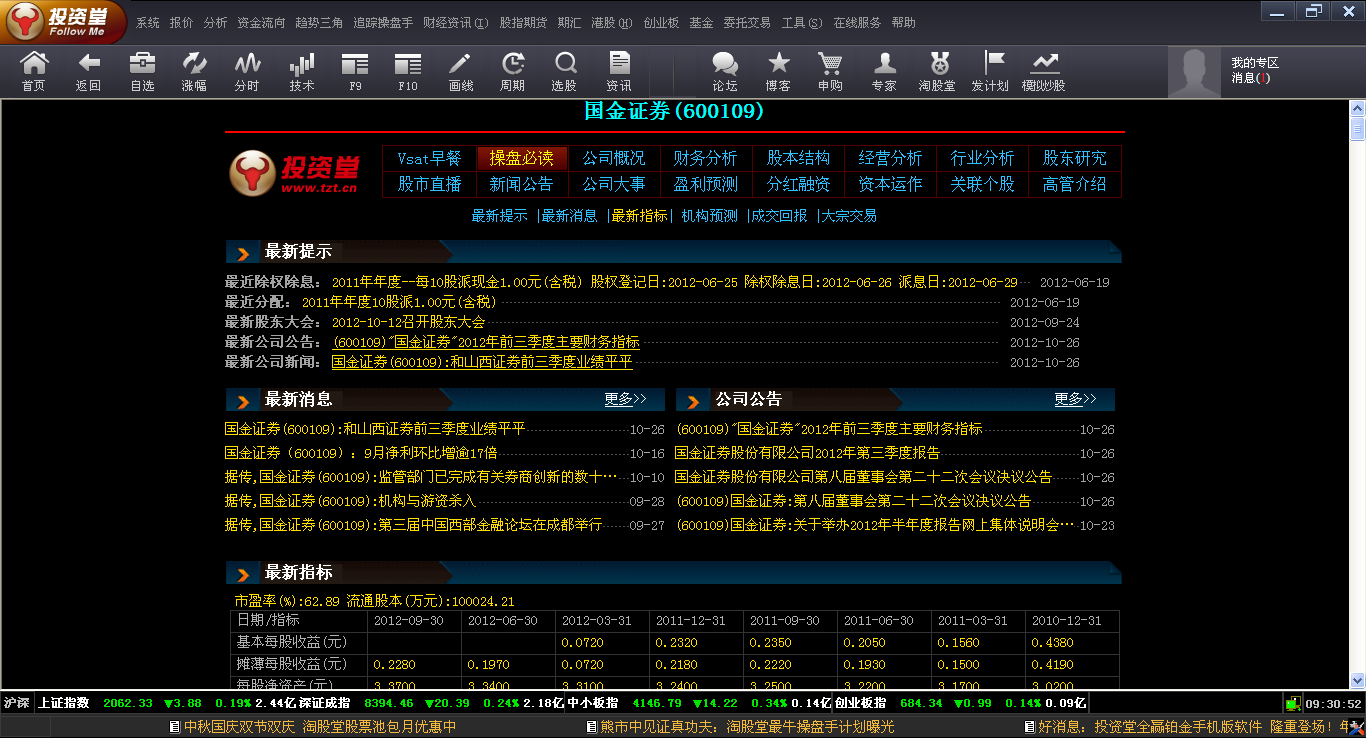This screenshot has height=738, width=1366.
Task: Open 申购 shopping cart icon
Action: pos(830,71)
